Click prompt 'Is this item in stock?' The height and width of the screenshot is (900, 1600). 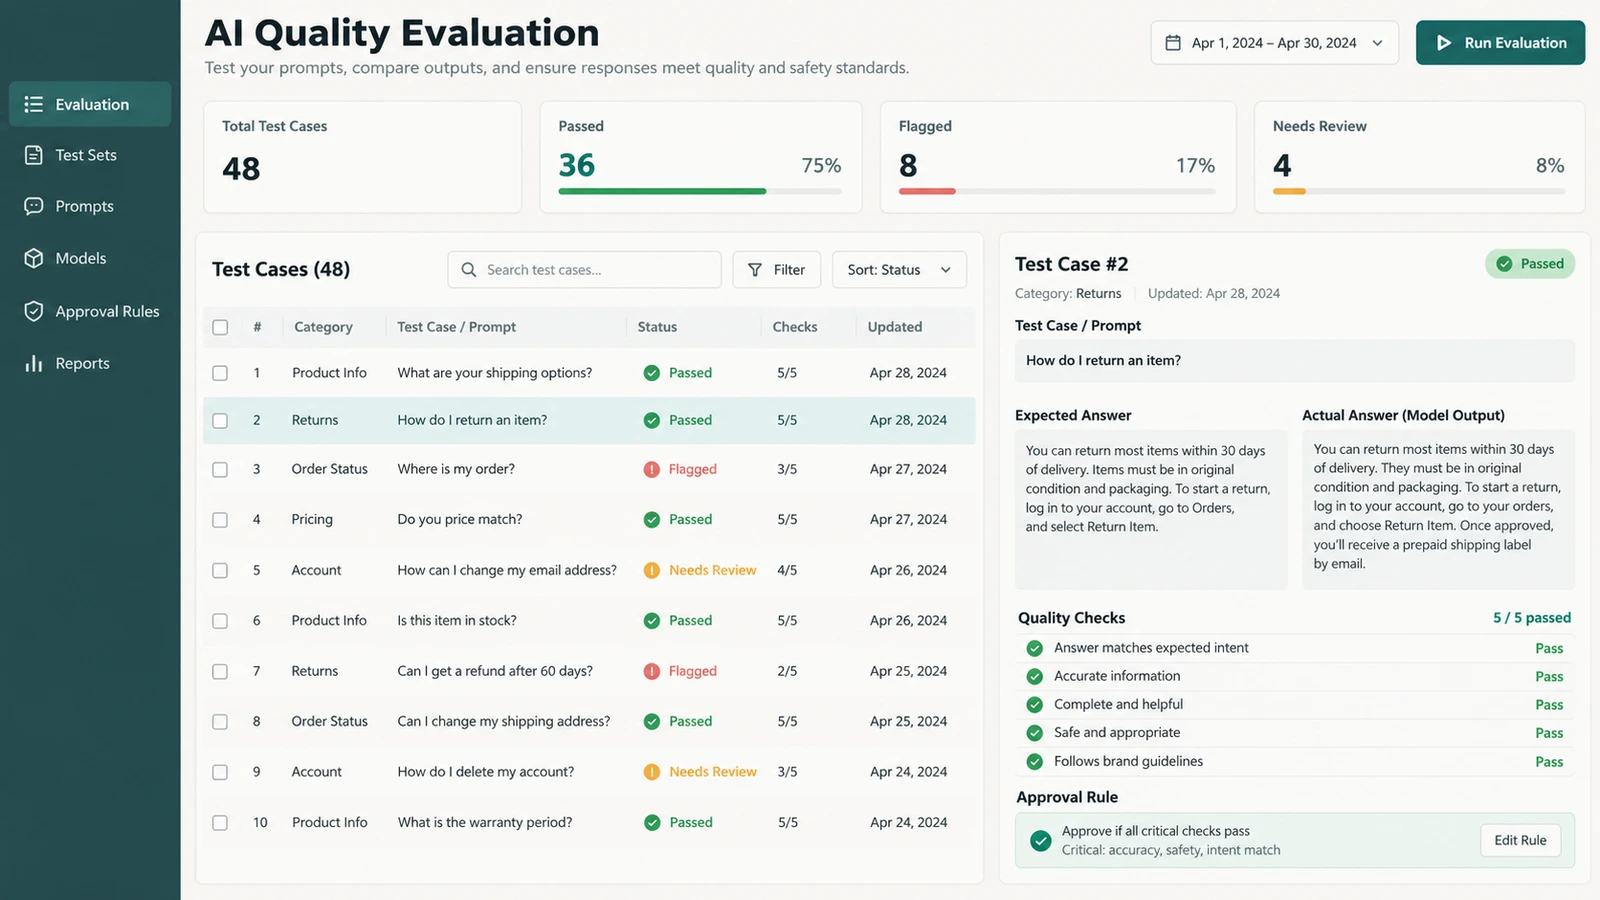[x=457, y=620]
